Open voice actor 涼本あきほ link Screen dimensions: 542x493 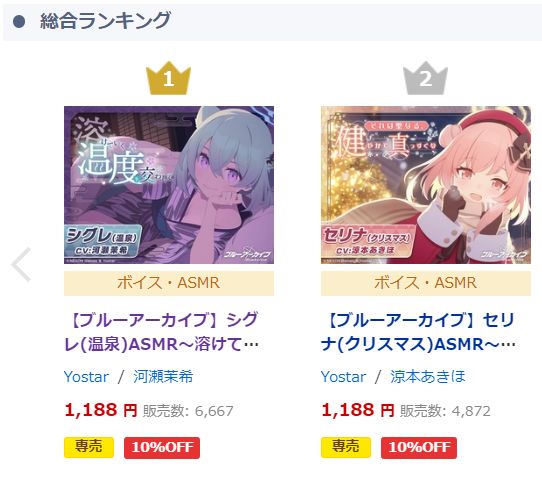coord(428,377)
